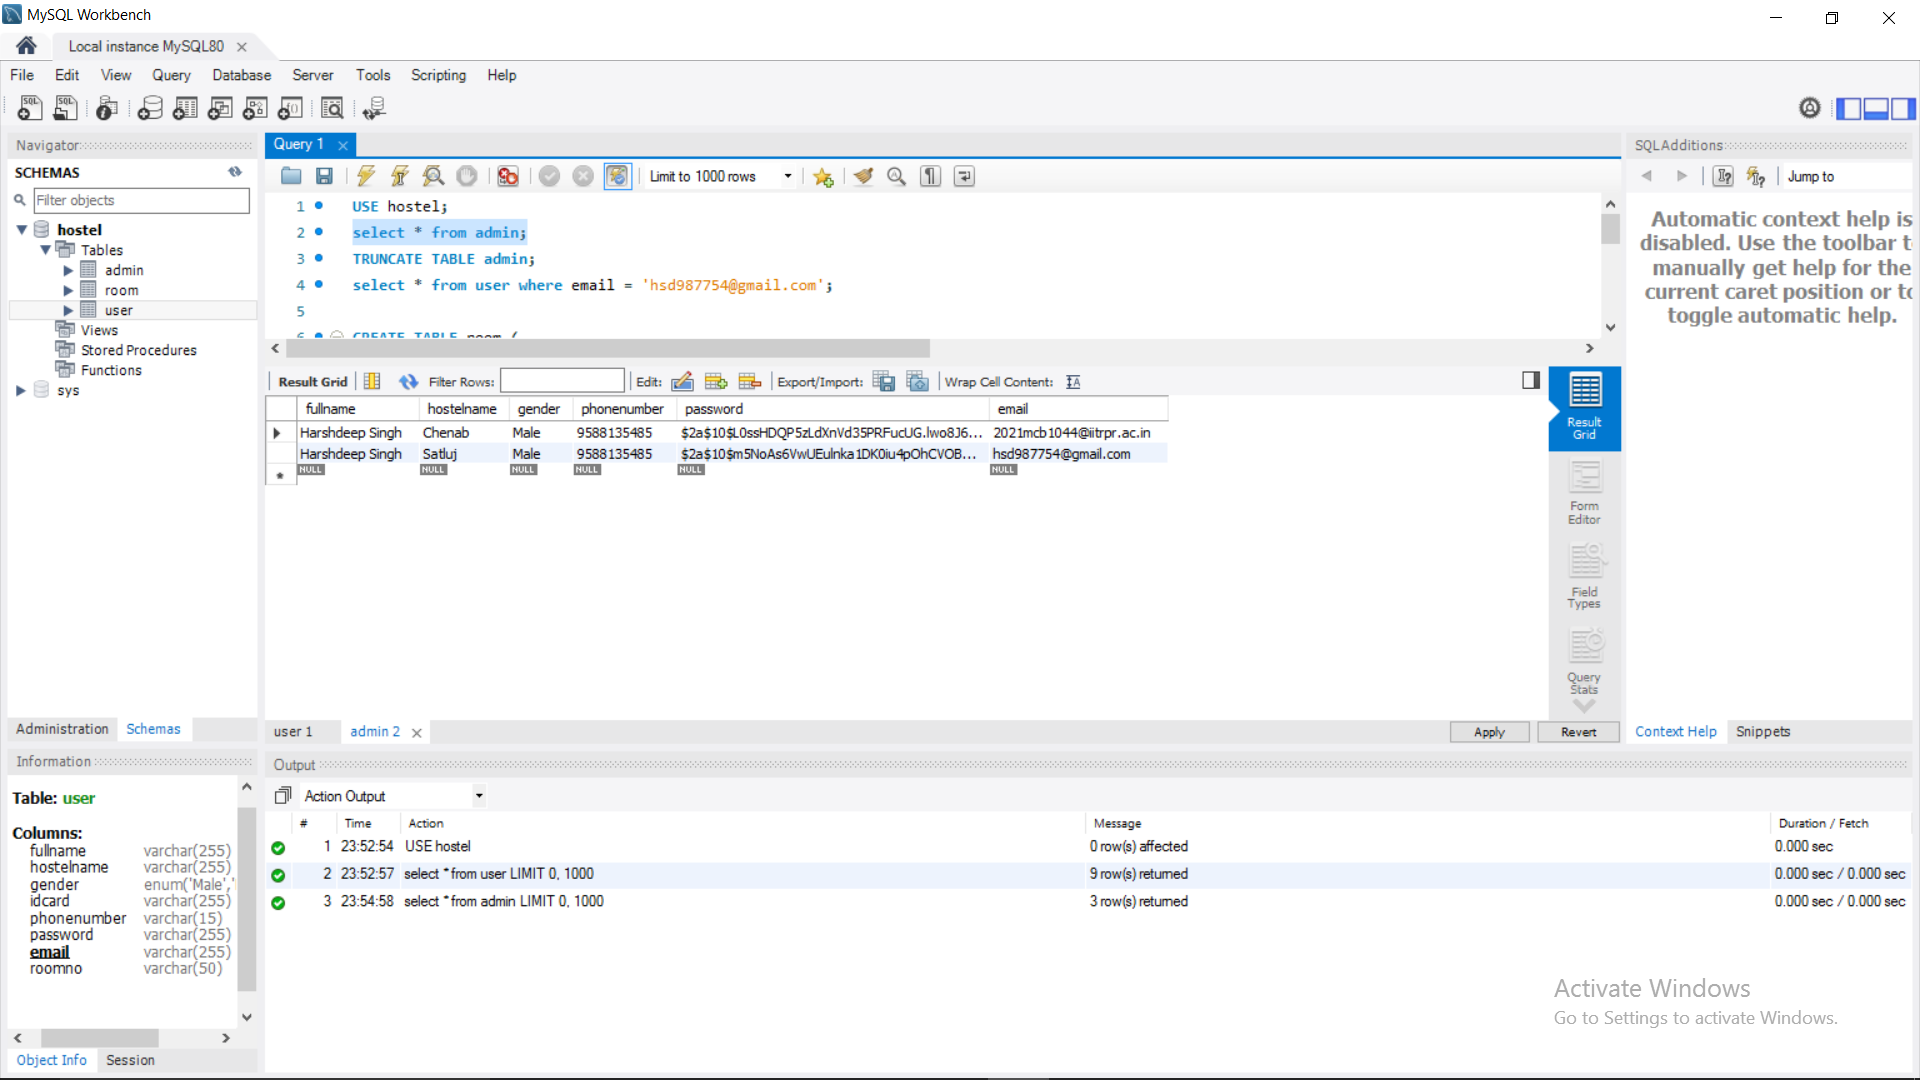Image resolution: width=1920 pixels, height=1080 pixels.
Task: Toggle continue-on-error execution icon
Action: point(508,176)
